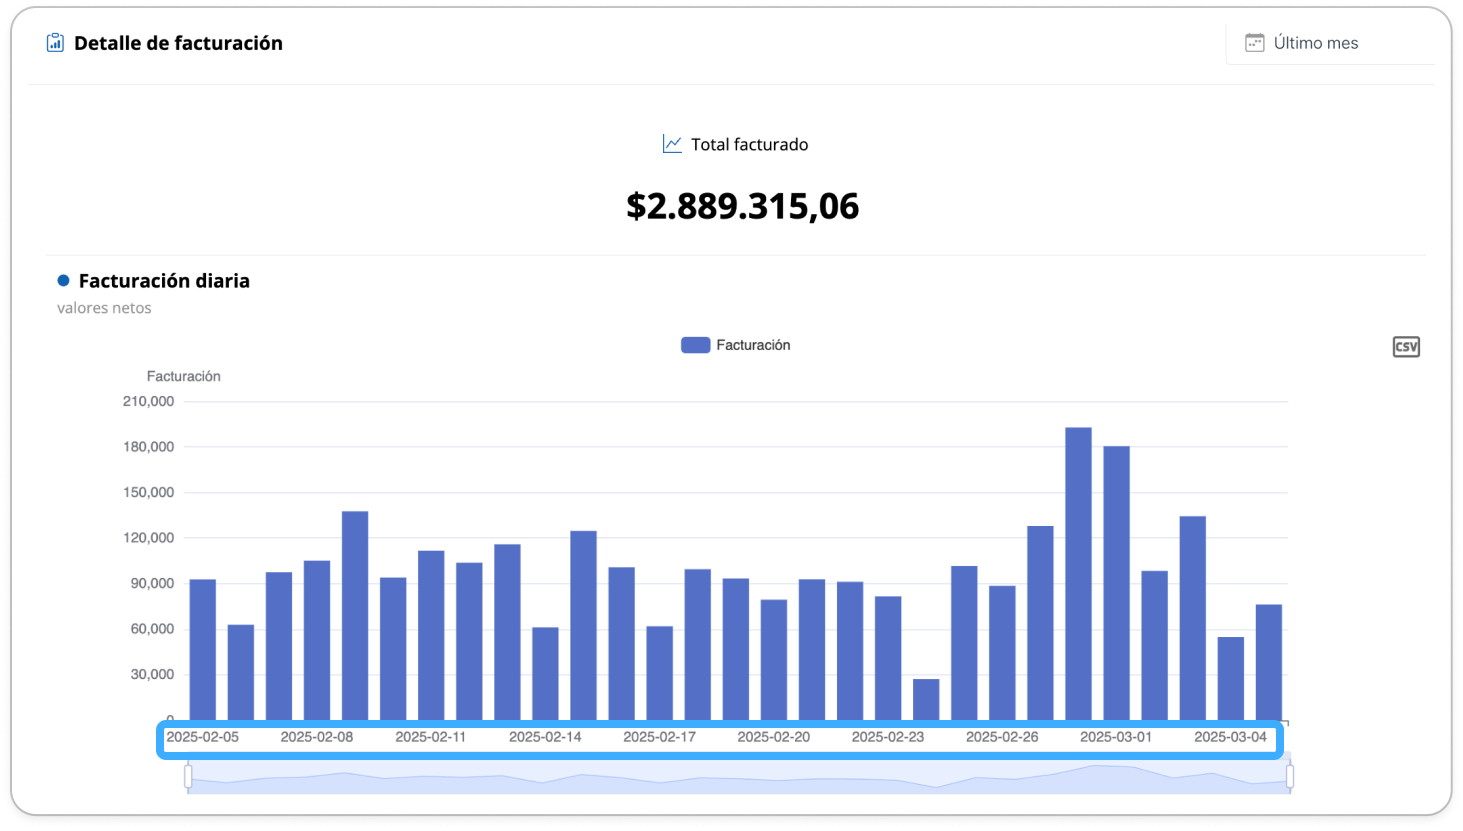Image resolution: width=1463 pixels, height=831 pixels.
Task: Click the calendar icon in the Último mes selector
Action: click(1254, 43)
